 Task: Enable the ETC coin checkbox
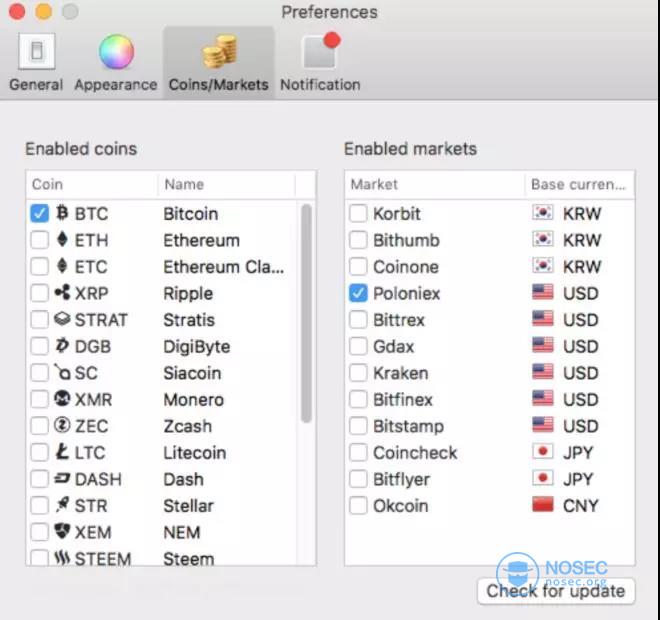tap(40, 266)
